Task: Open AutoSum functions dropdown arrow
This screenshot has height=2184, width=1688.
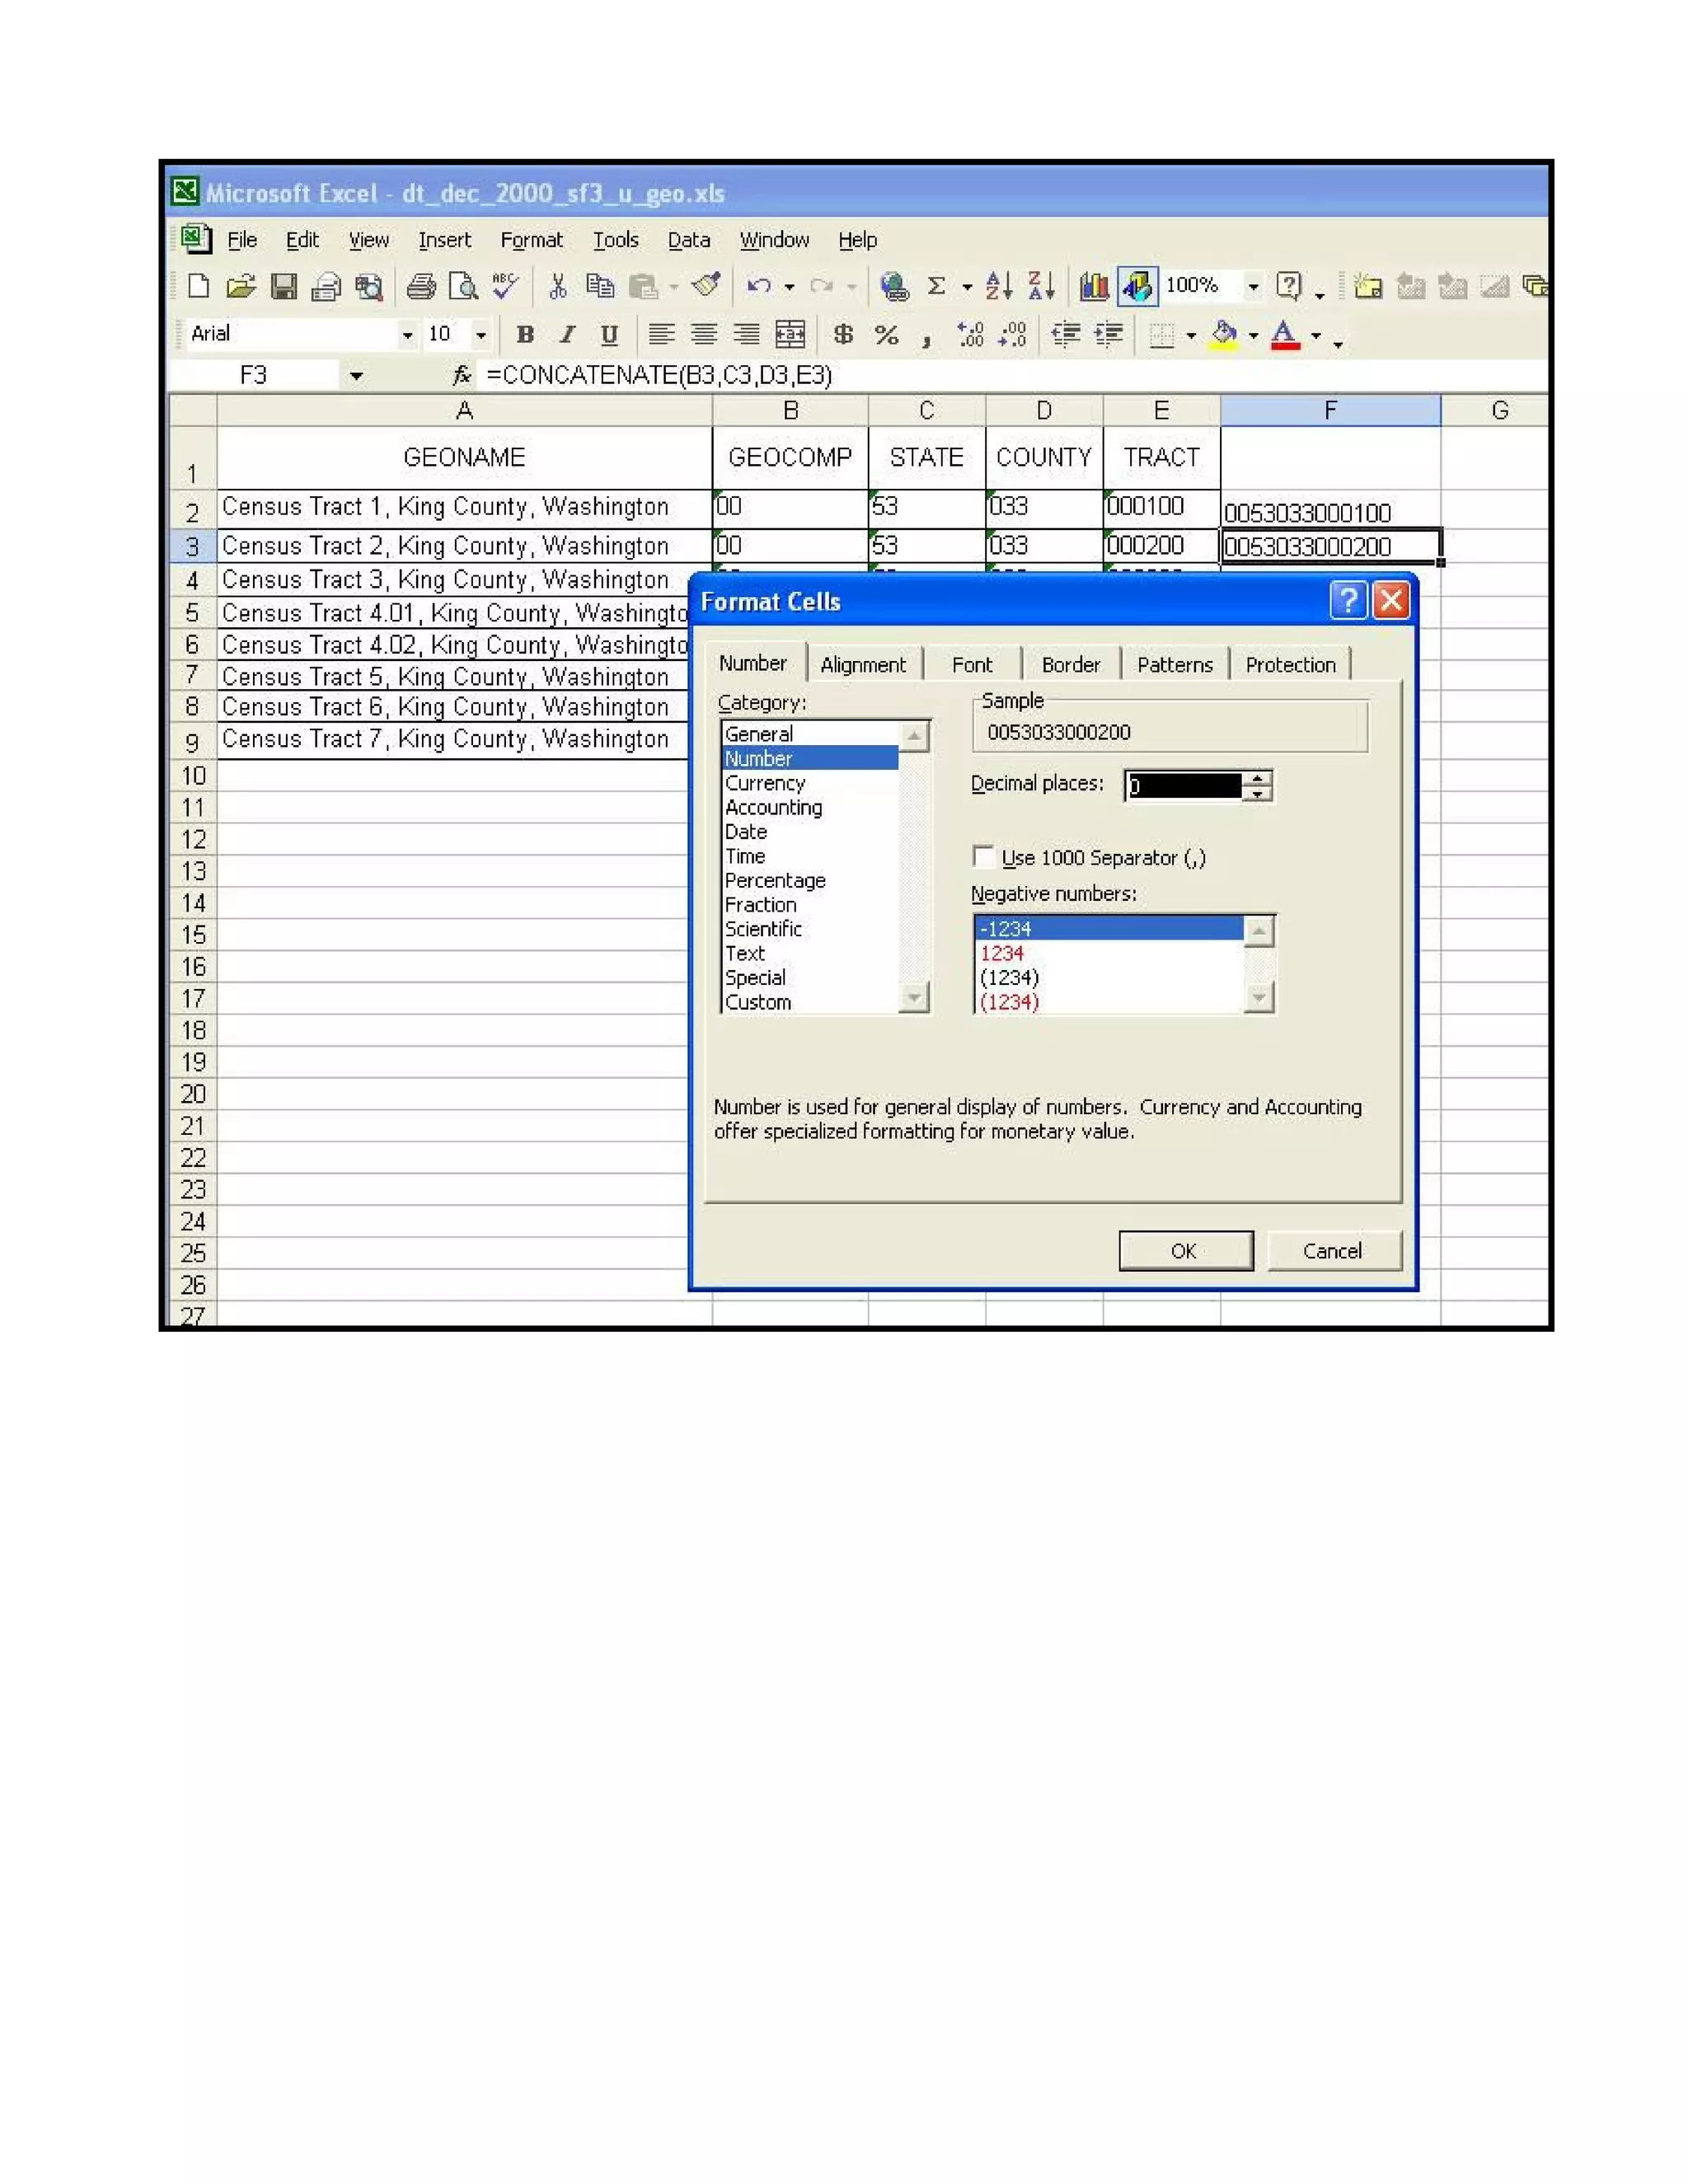Action: (x=966, y=288)
